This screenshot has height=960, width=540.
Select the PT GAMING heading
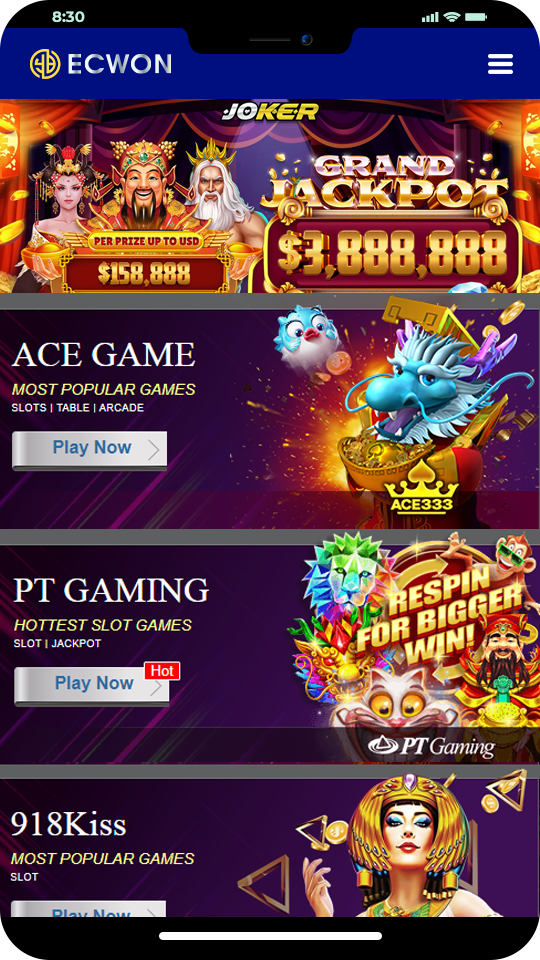111,590
